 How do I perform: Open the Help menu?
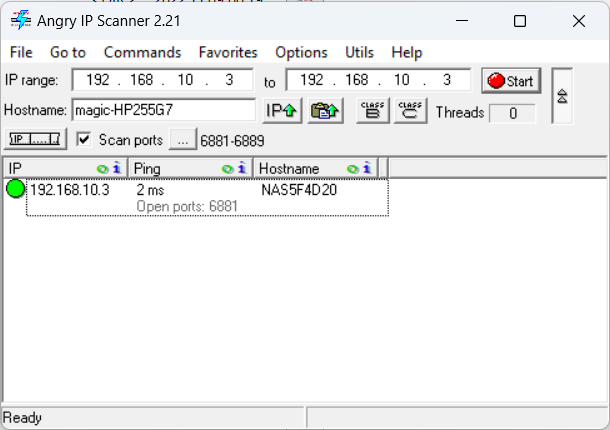click(x=407, y=52)
